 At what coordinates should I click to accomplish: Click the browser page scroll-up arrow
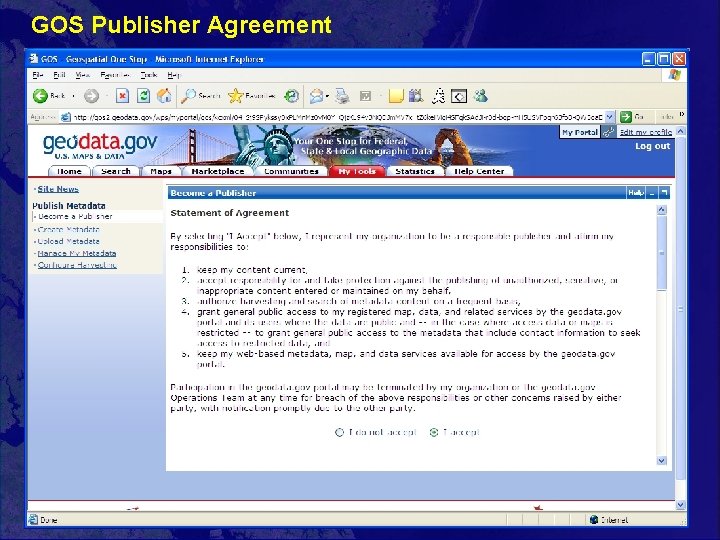coord(681,131)
